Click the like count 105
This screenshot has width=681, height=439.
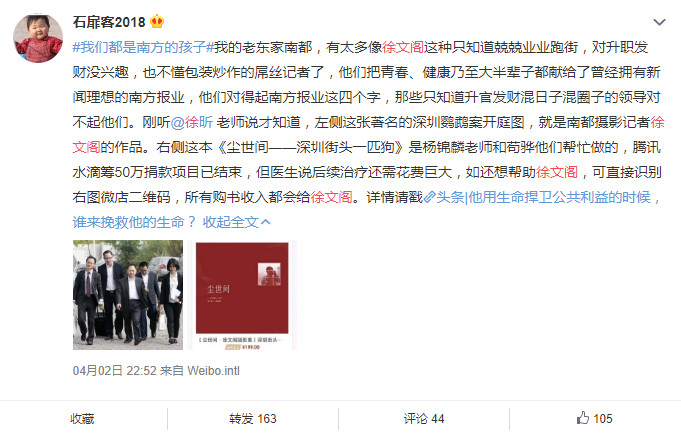pyautogui.click(x=603, y=419)
